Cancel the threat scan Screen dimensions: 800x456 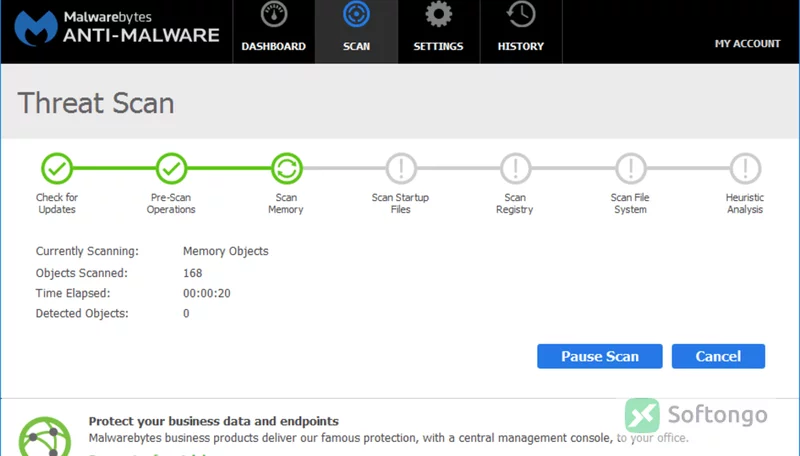718,356
